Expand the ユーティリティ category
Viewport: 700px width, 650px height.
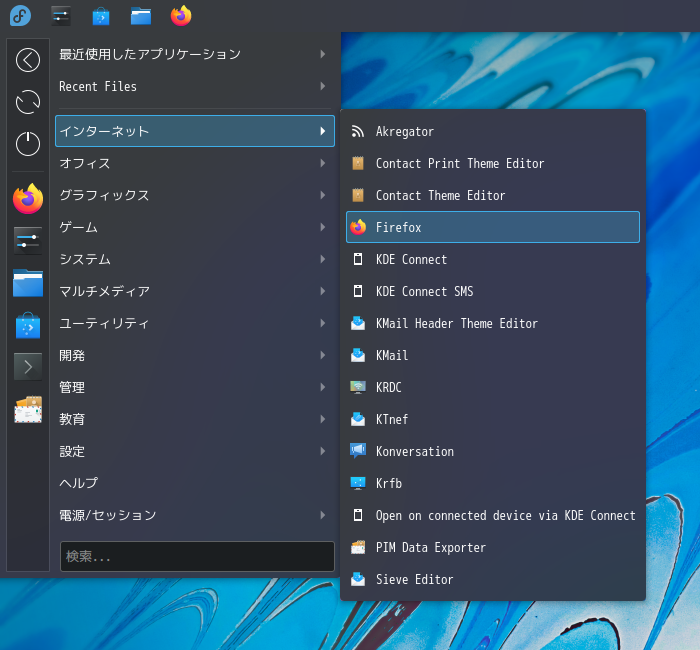coord(195,323)
